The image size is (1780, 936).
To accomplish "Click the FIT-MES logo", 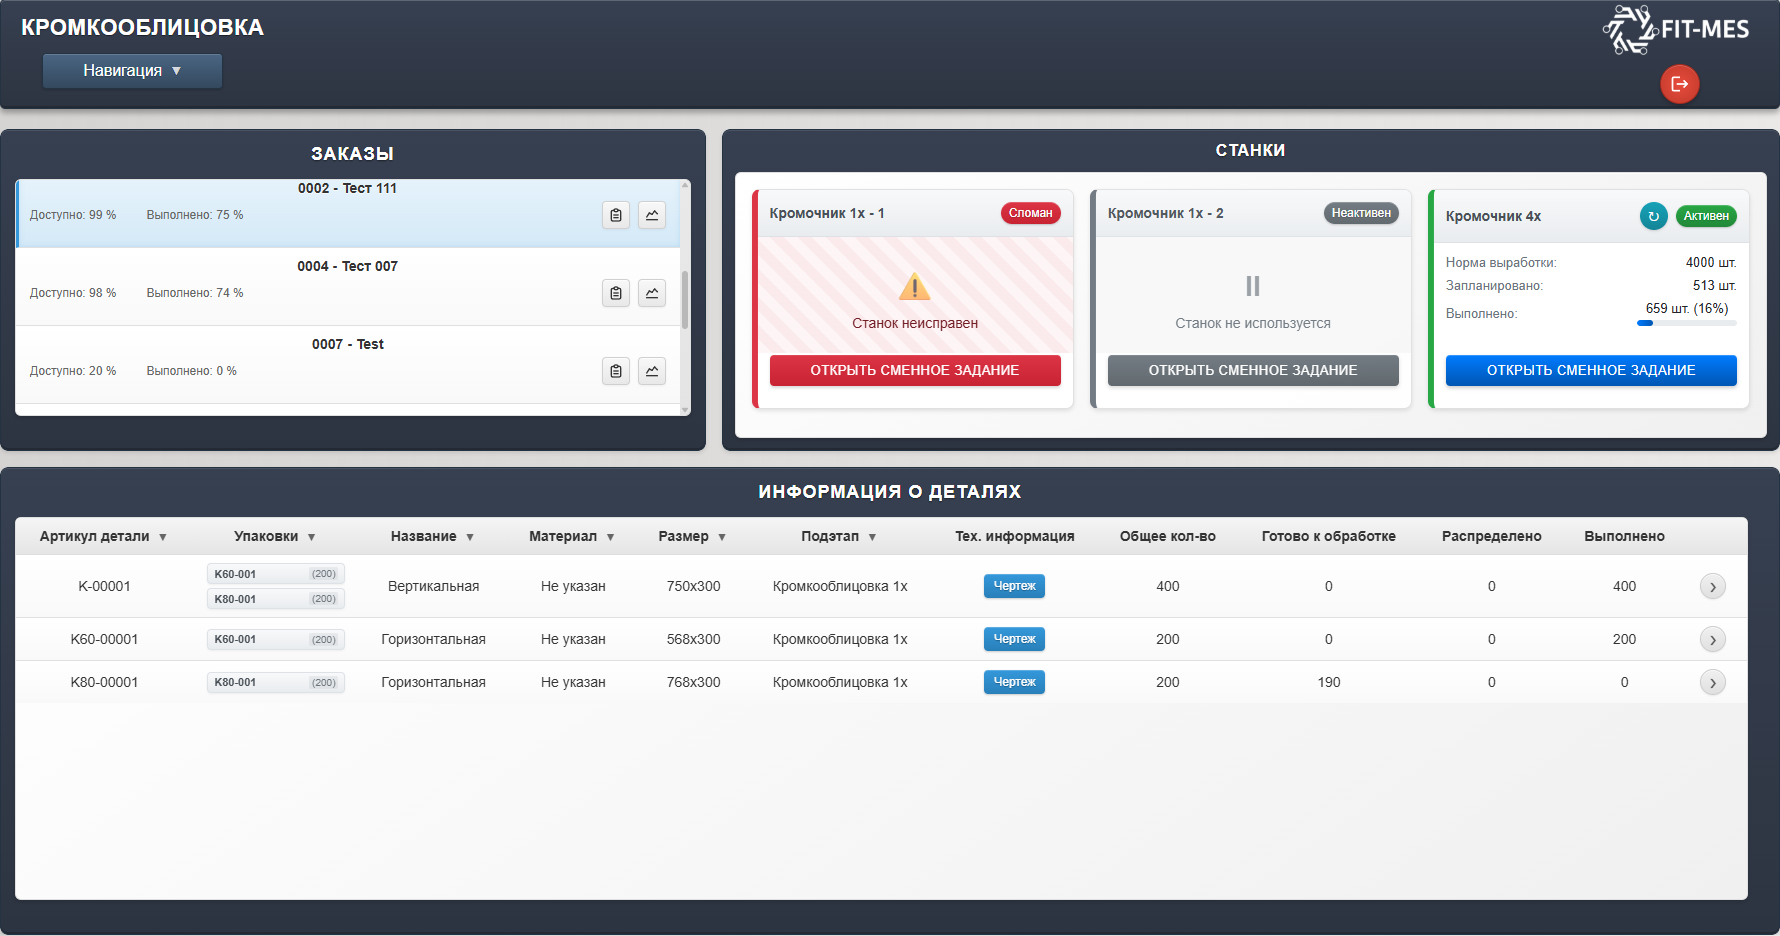I will [x=1676, y=29].
